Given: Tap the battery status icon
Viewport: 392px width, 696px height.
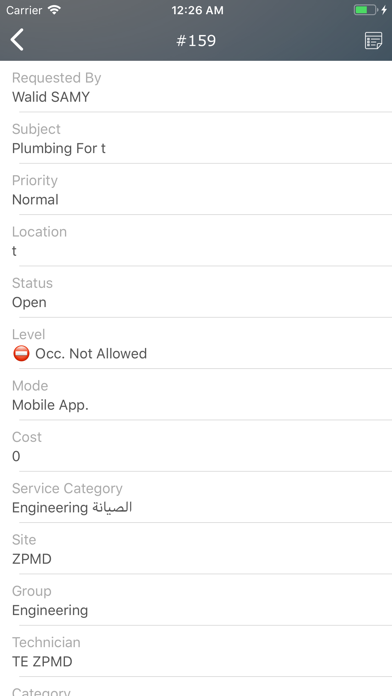Looking at the screenshot, I should click(x=366, y=10).
